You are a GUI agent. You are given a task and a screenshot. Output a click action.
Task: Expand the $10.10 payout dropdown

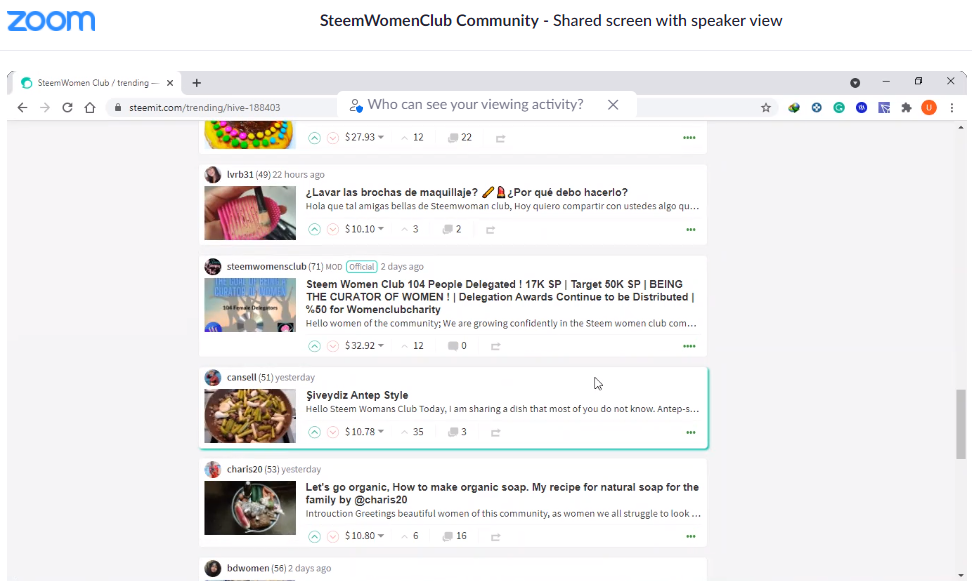tap(364, 229)
